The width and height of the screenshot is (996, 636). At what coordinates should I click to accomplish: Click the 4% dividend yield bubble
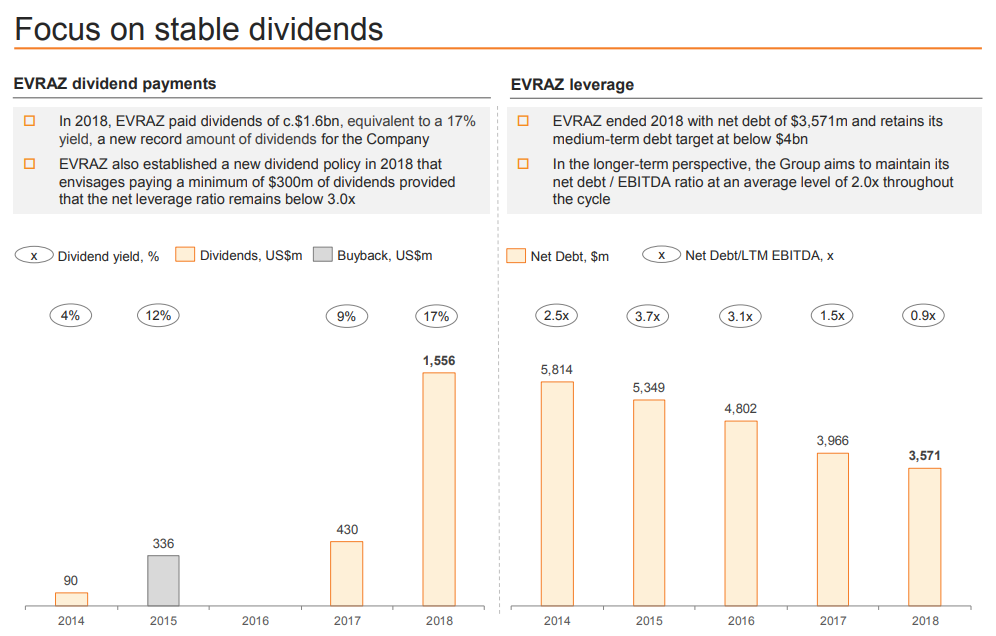pos(71,316)
